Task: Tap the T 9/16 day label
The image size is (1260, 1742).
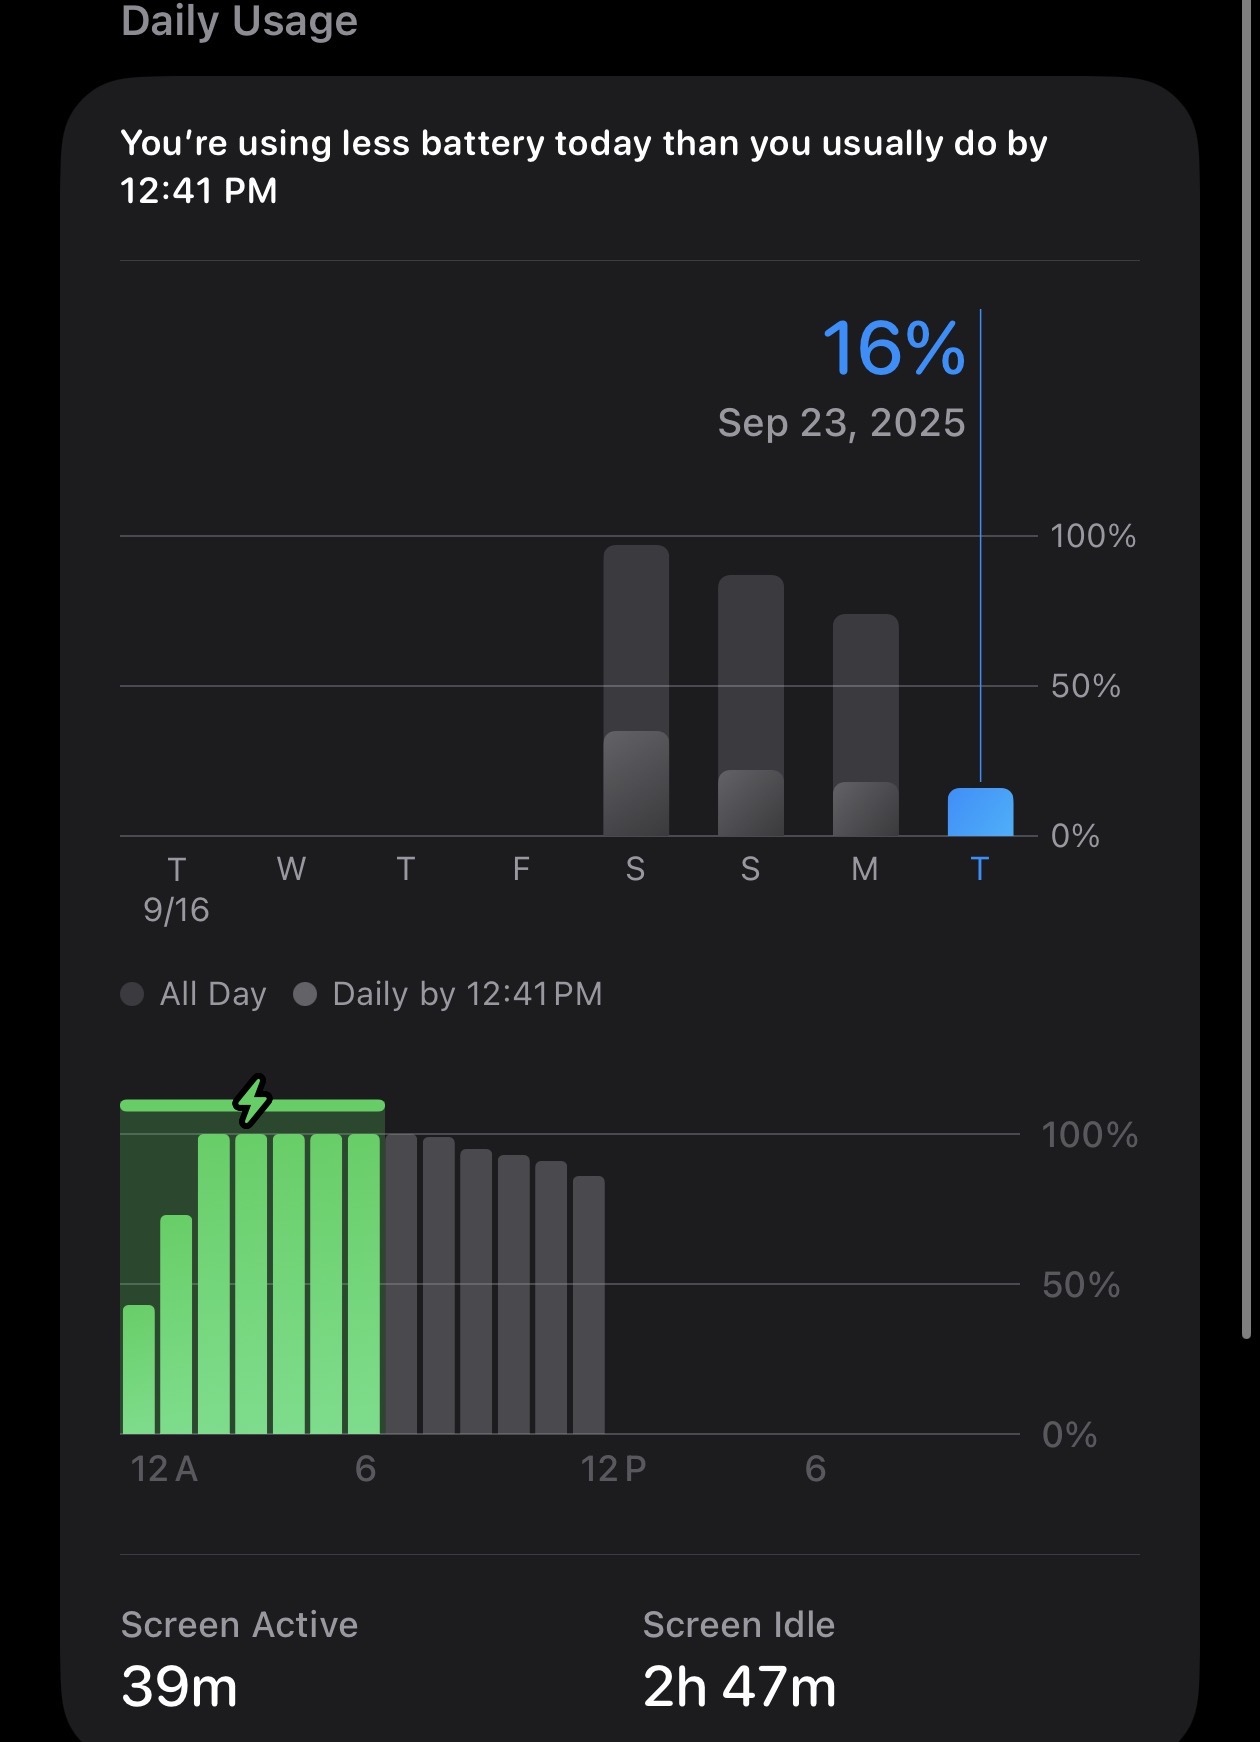Action: click(x=177, y=889)
